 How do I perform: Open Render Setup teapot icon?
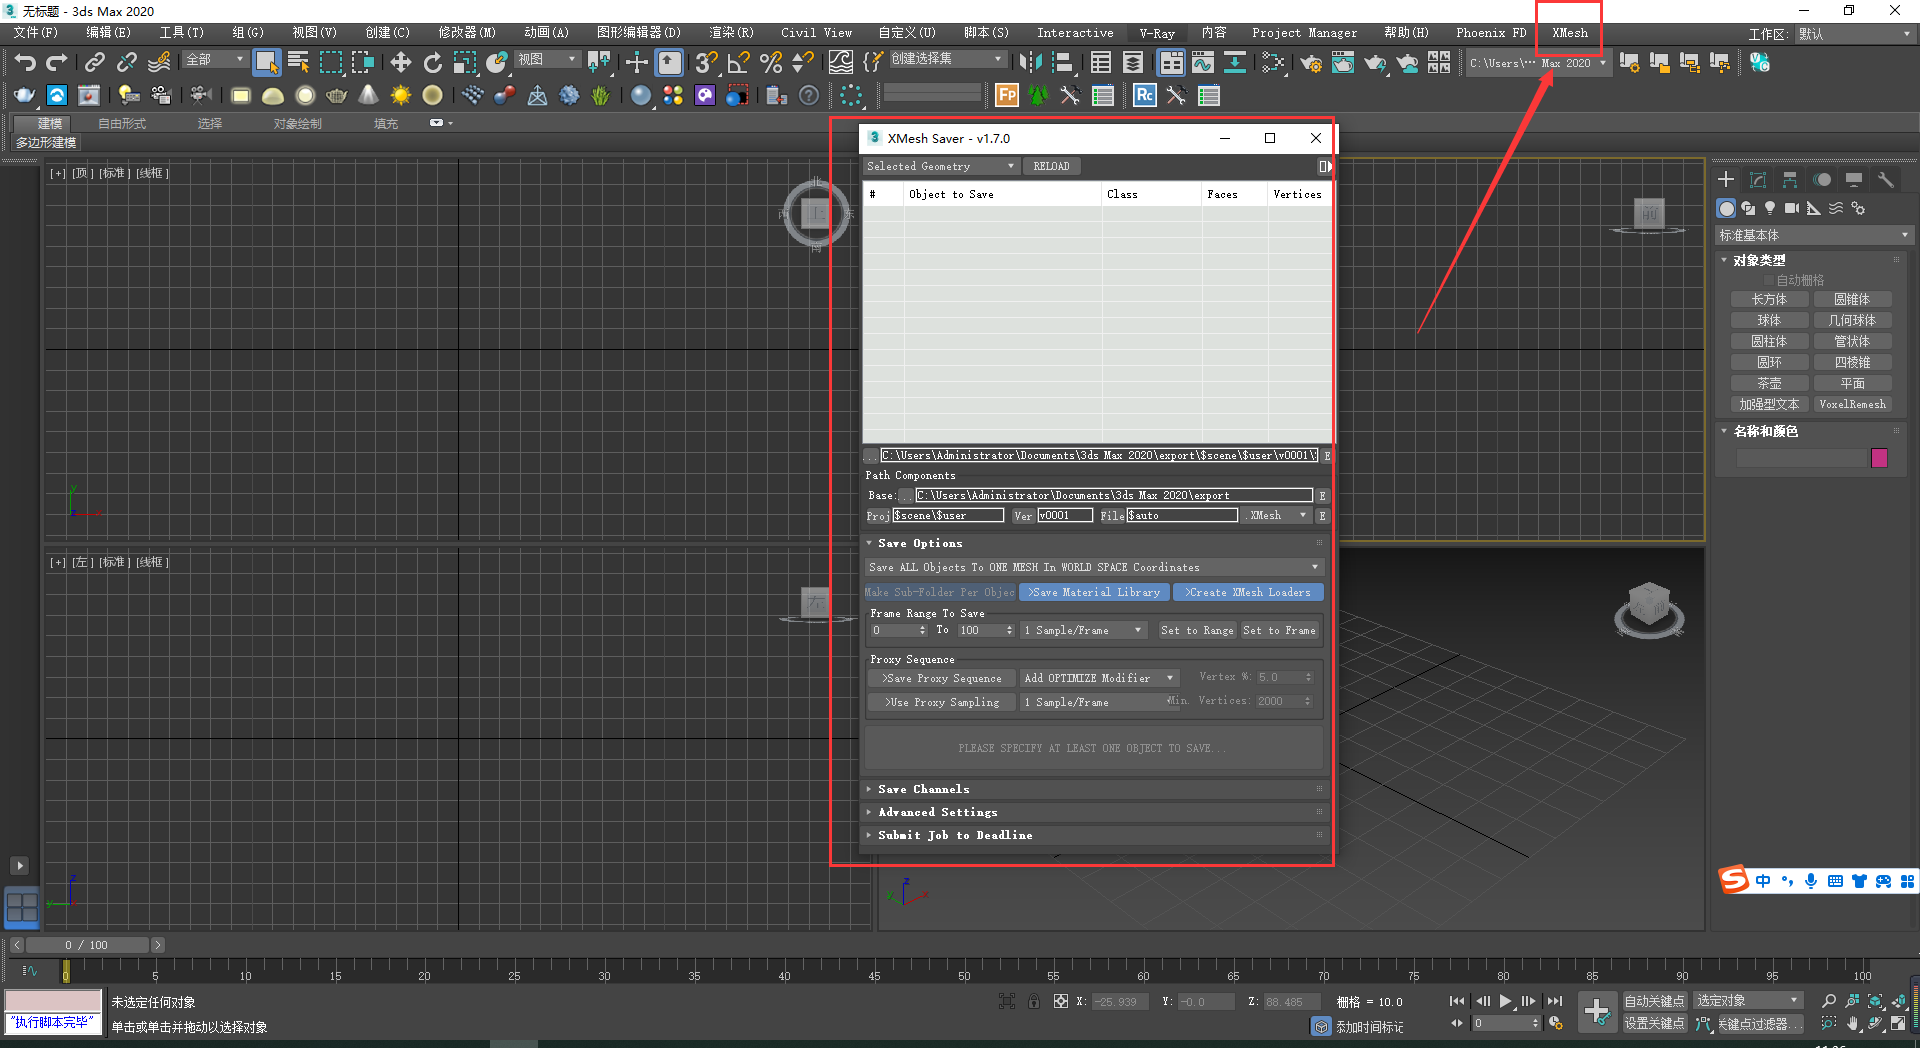point(1311,63)
